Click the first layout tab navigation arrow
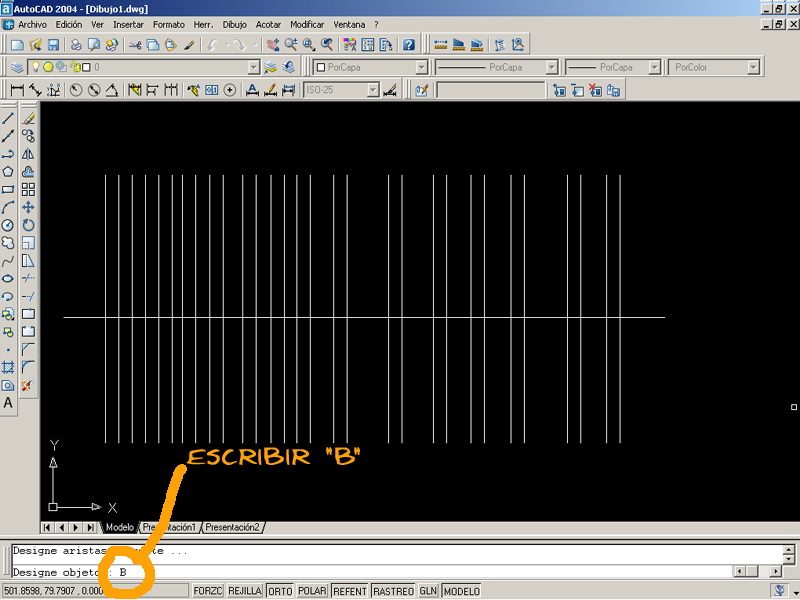 click(x=47, y=528)
